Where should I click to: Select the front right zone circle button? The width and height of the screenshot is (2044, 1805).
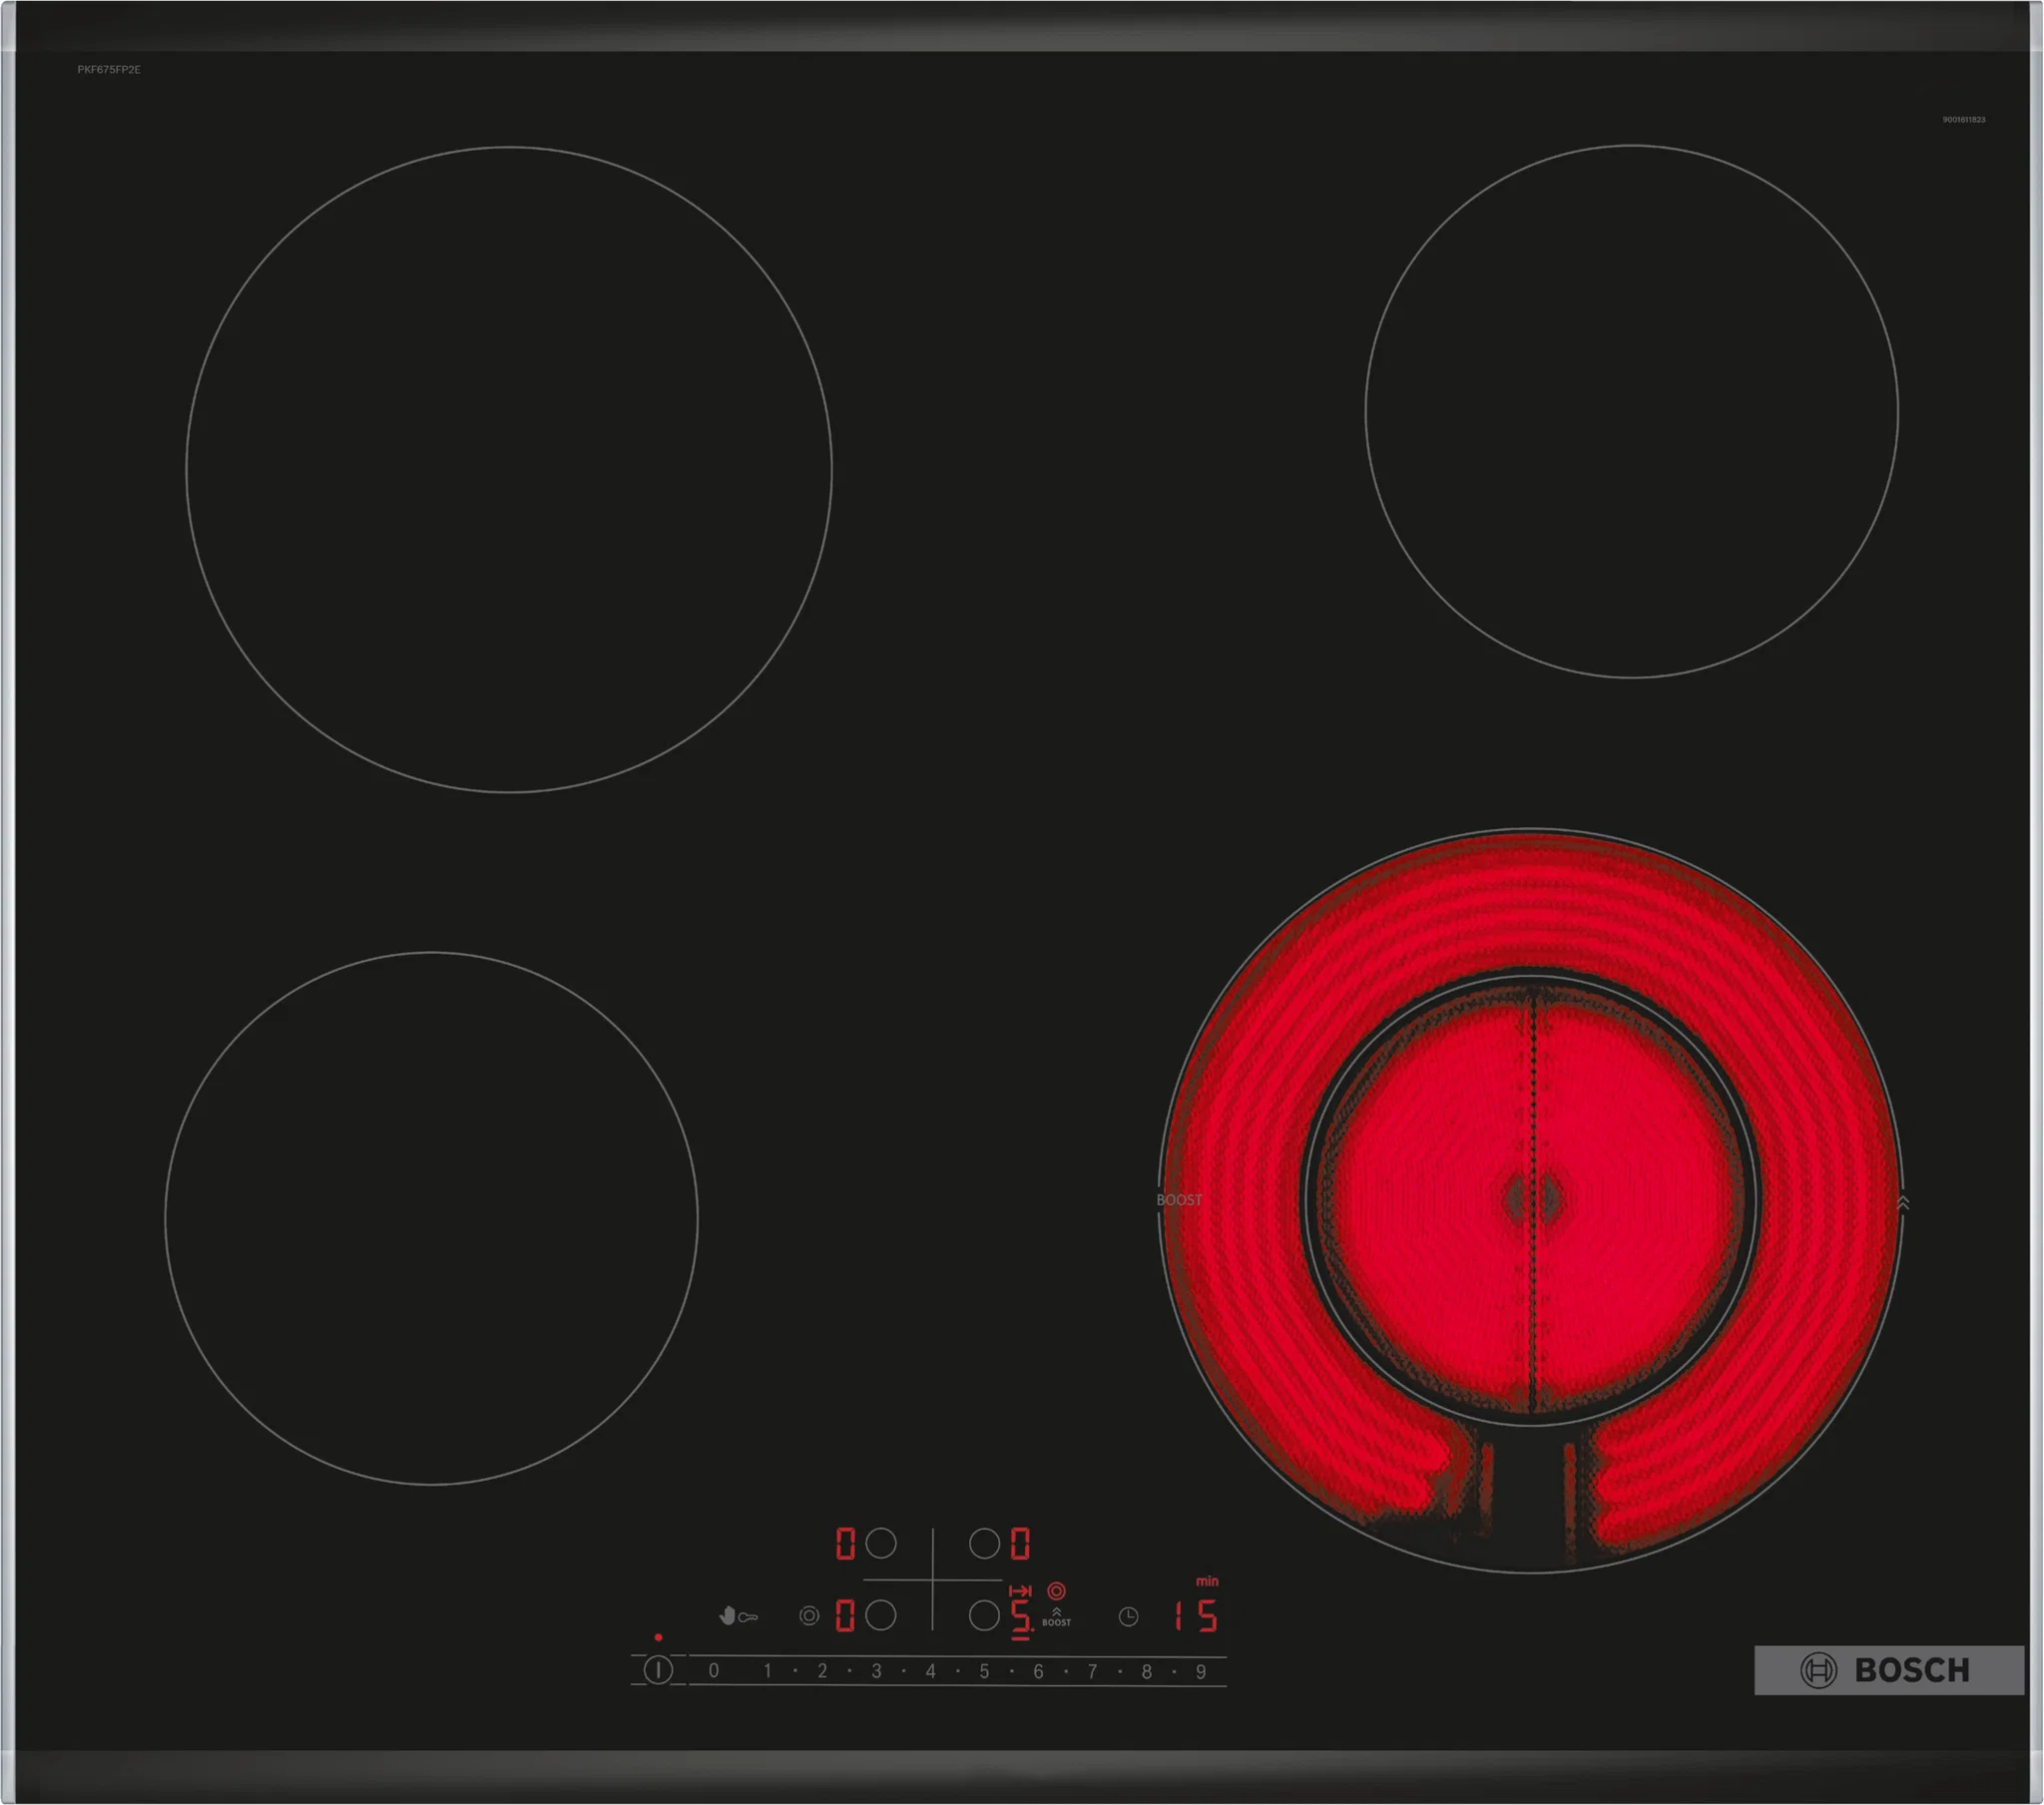(x=984, y=1616)
